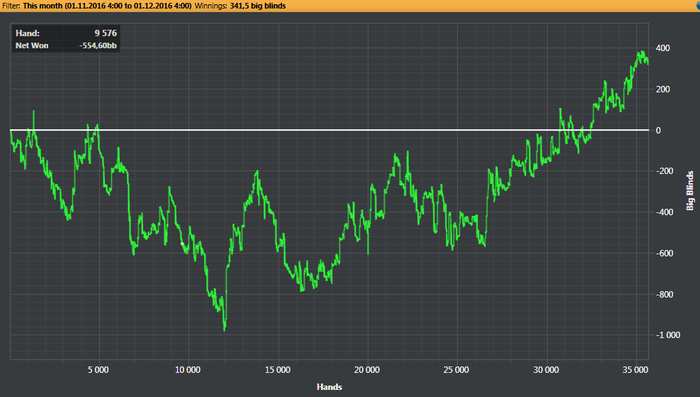Click the '20 000' x-axis label
This screenshot has width=700, height=397.
pyautogui.click(x=367, y=370)
